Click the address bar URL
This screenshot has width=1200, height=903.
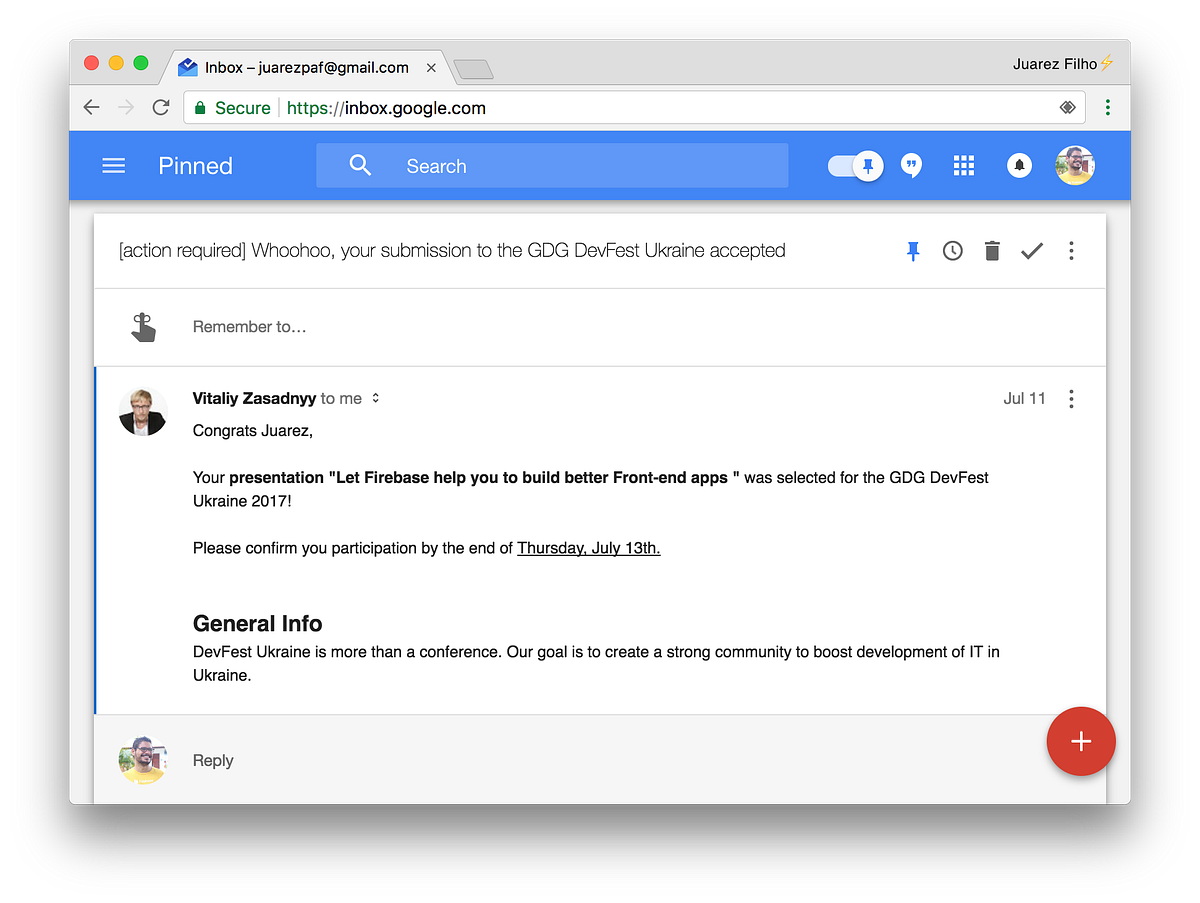tap(386, 108)
